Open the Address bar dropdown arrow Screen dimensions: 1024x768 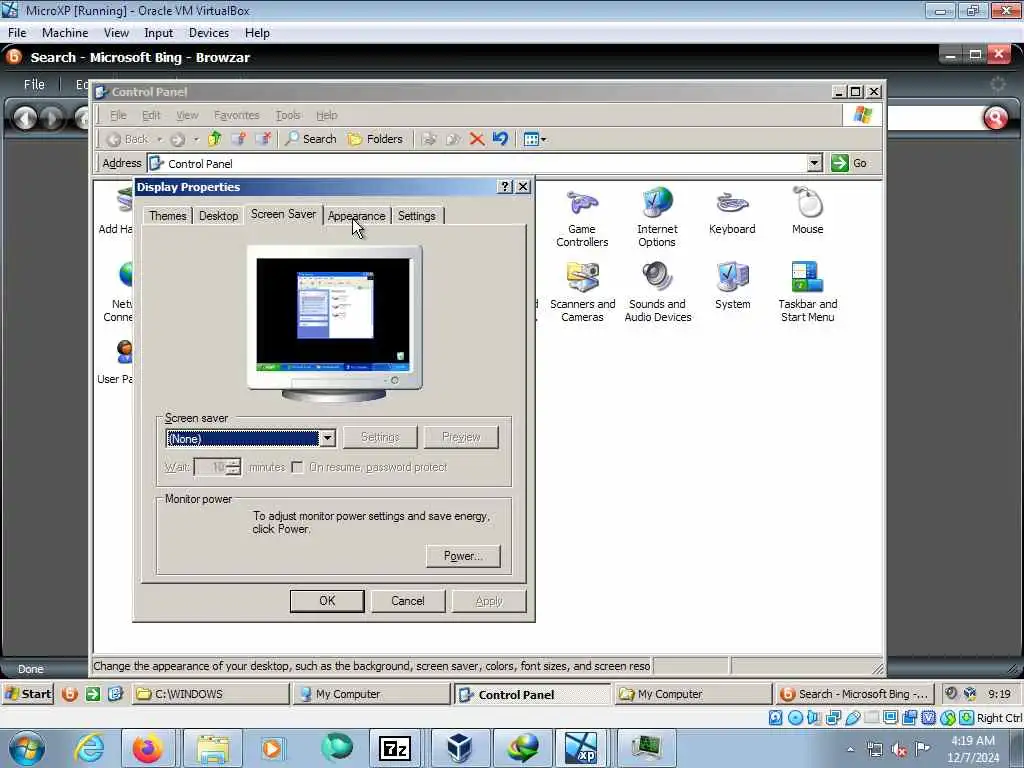pyautogui.click(x=814, y=163)
